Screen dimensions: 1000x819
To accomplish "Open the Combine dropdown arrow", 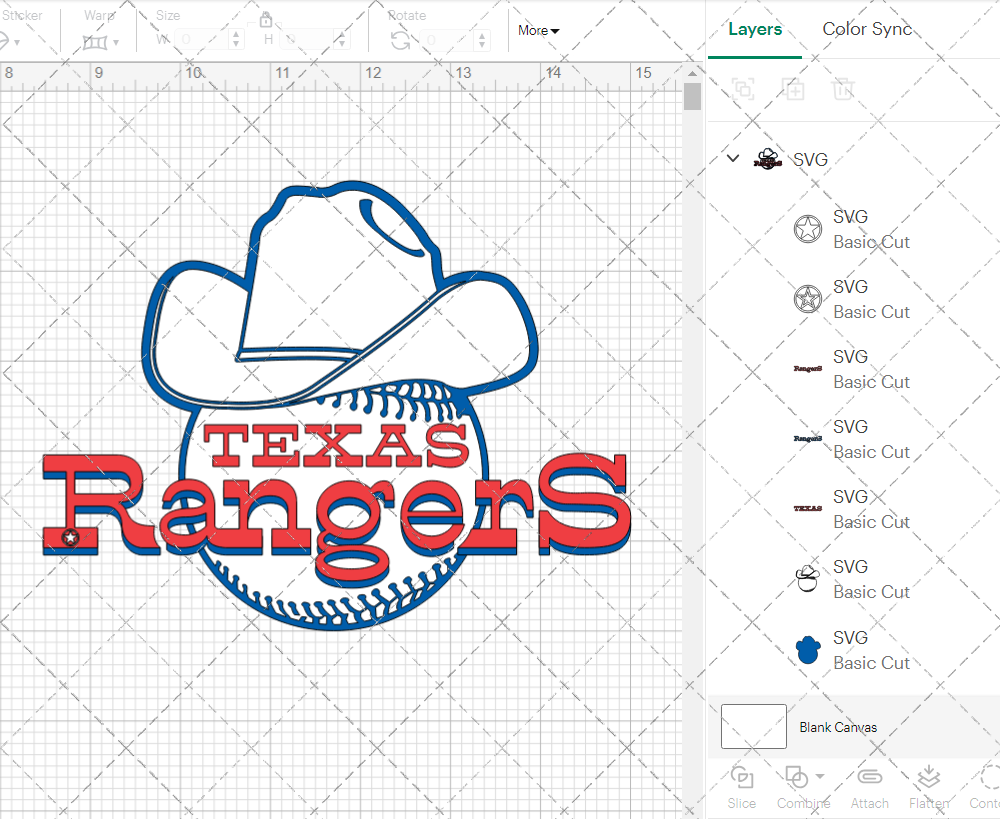I will point(820,777).
